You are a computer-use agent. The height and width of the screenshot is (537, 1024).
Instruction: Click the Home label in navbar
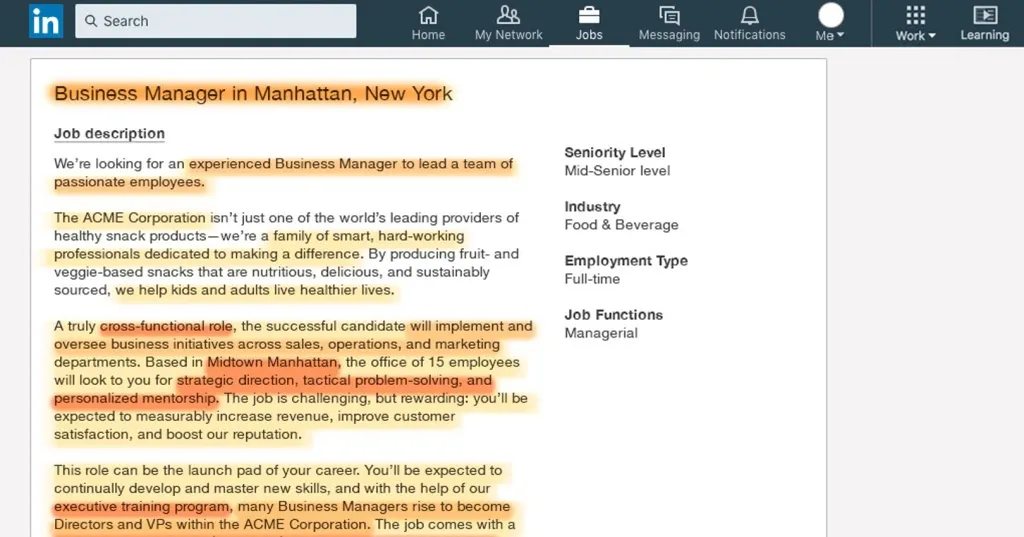pos(428,35)
